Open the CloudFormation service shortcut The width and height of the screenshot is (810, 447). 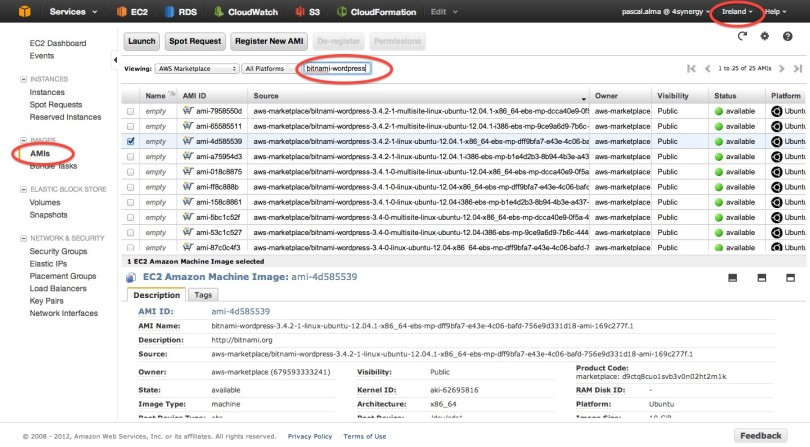pos(376,11)
